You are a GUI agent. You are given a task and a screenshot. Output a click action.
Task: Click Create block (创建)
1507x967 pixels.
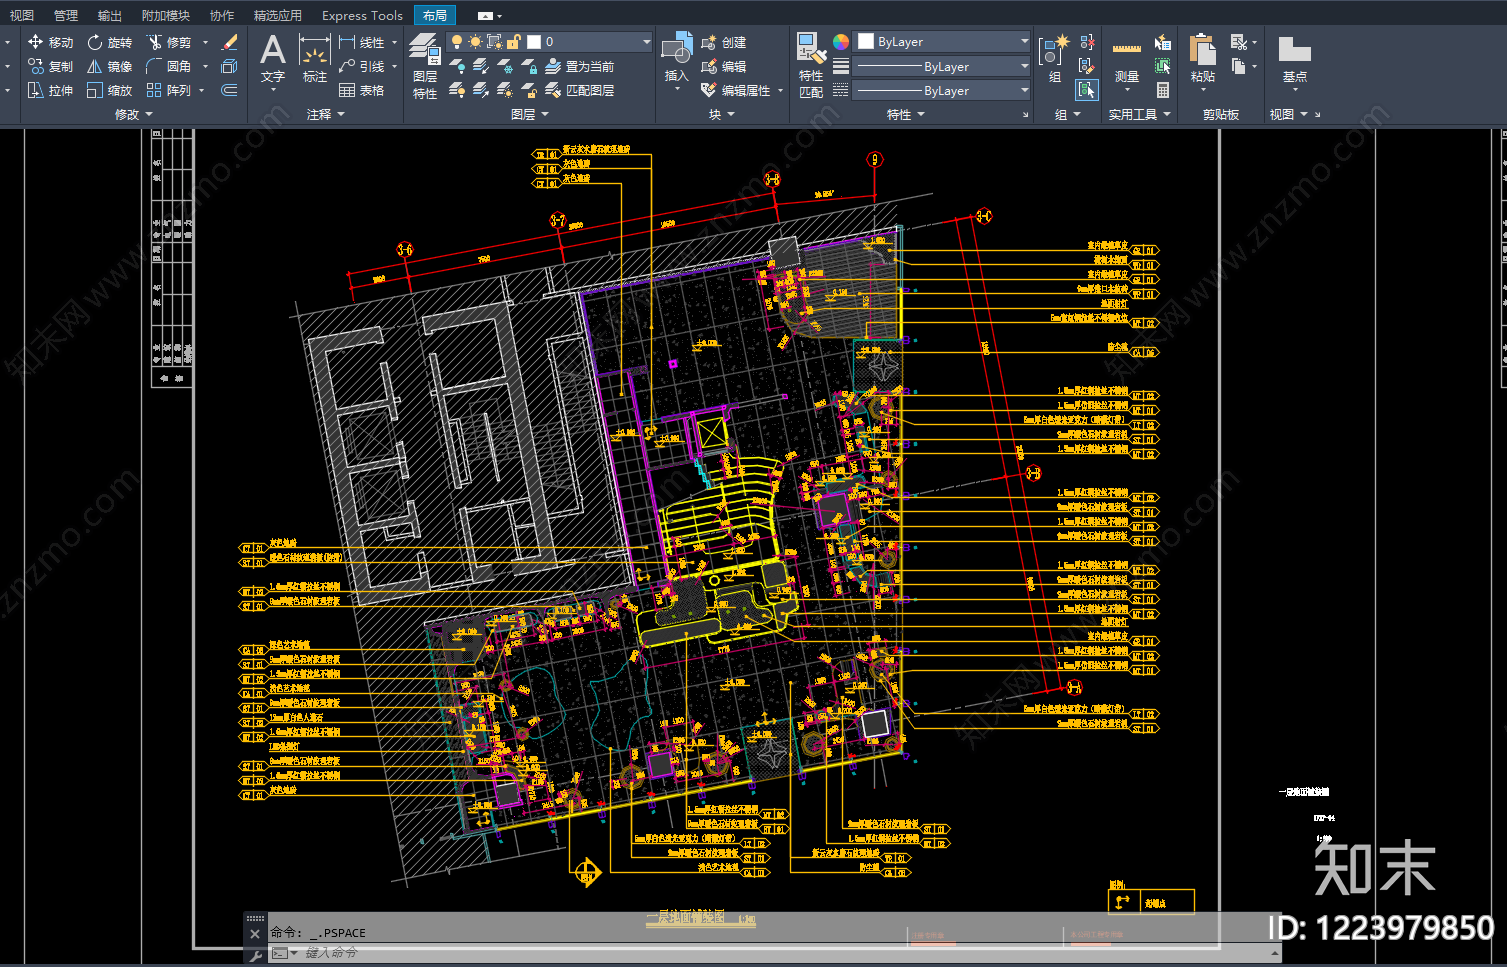724,42
